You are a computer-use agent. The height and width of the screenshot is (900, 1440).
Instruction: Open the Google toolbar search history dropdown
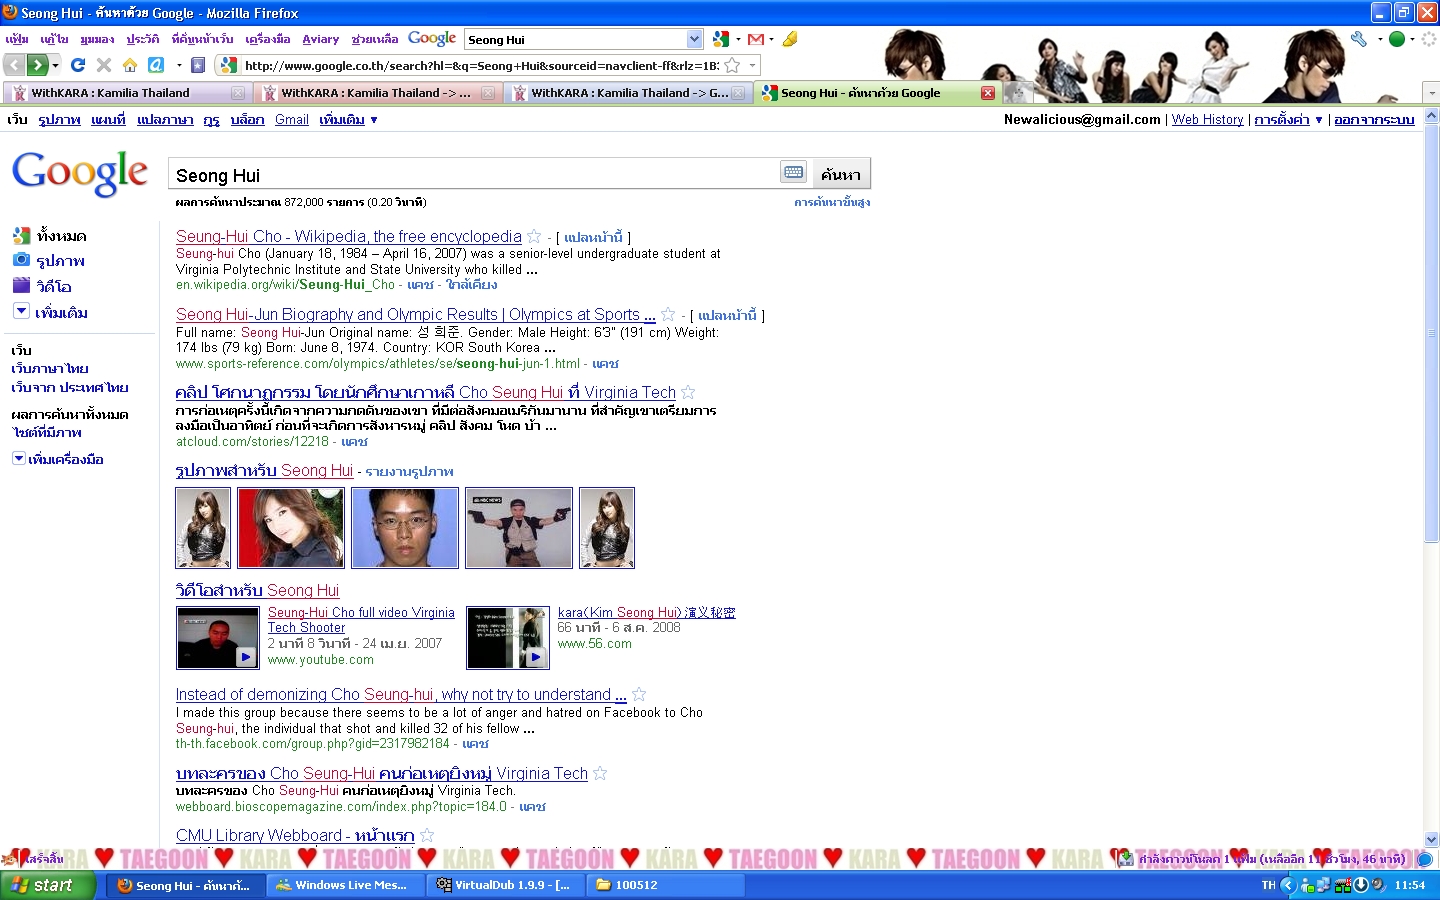(x=695, y=39)
